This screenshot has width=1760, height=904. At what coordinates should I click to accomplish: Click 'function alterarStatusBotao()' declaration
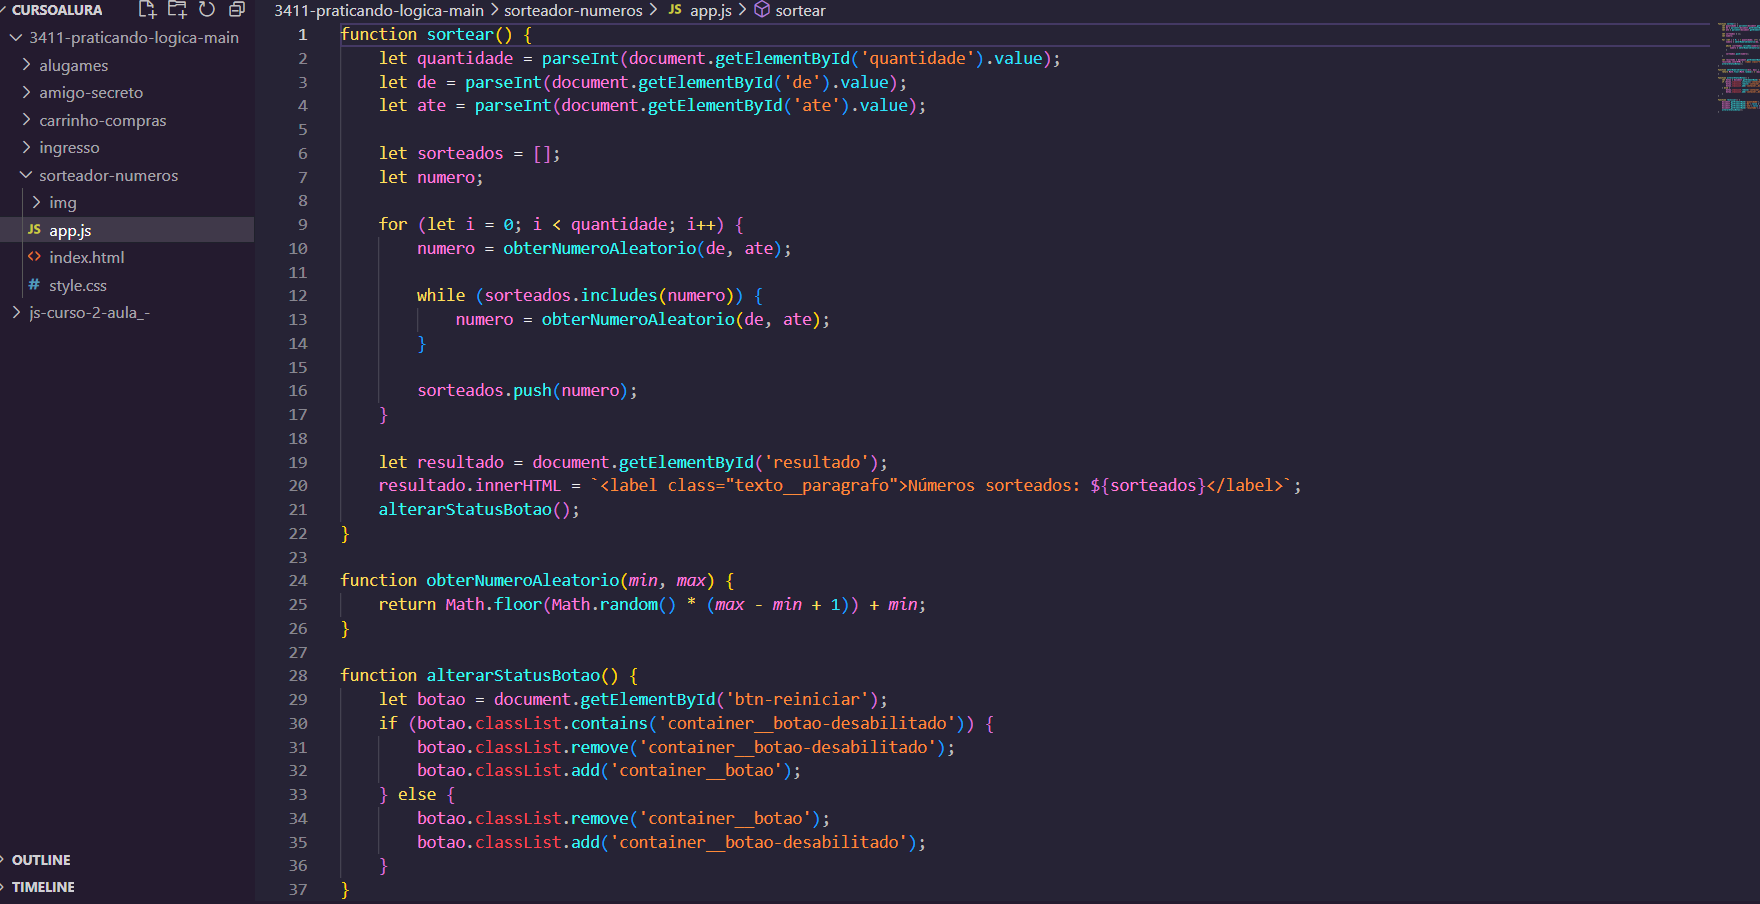pos(479,675)
